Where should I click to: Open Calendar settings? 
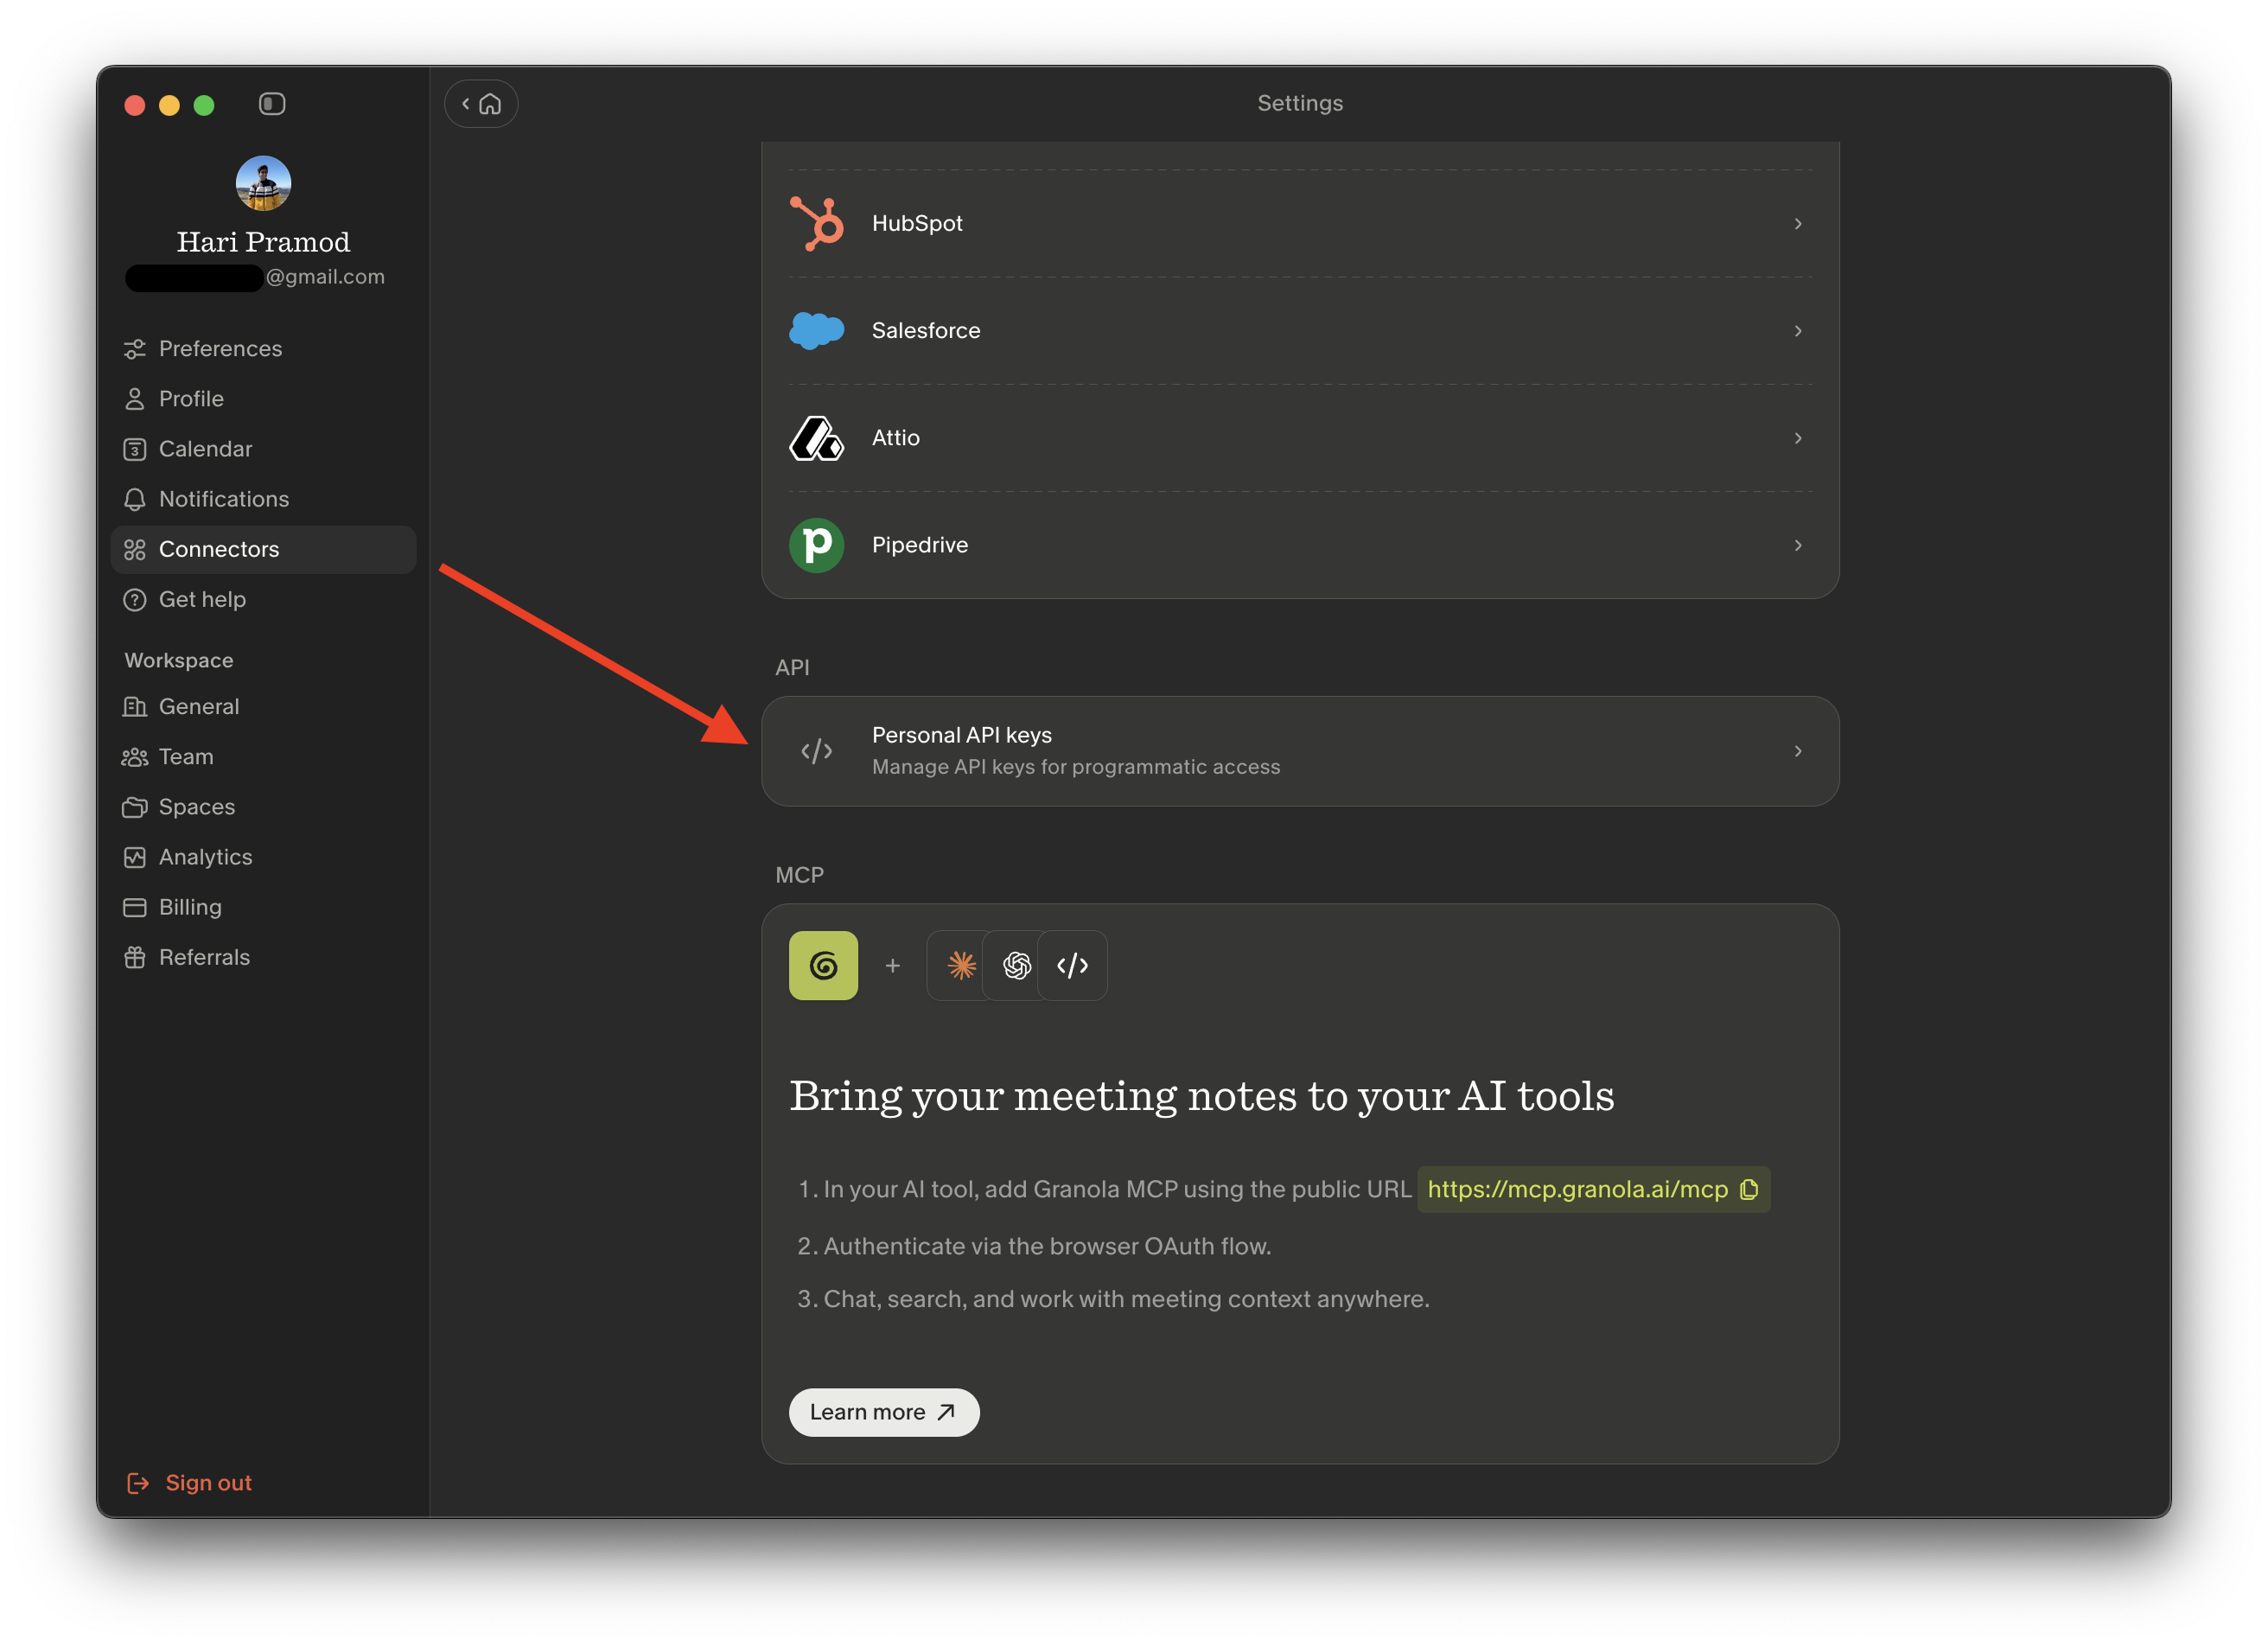263,449
